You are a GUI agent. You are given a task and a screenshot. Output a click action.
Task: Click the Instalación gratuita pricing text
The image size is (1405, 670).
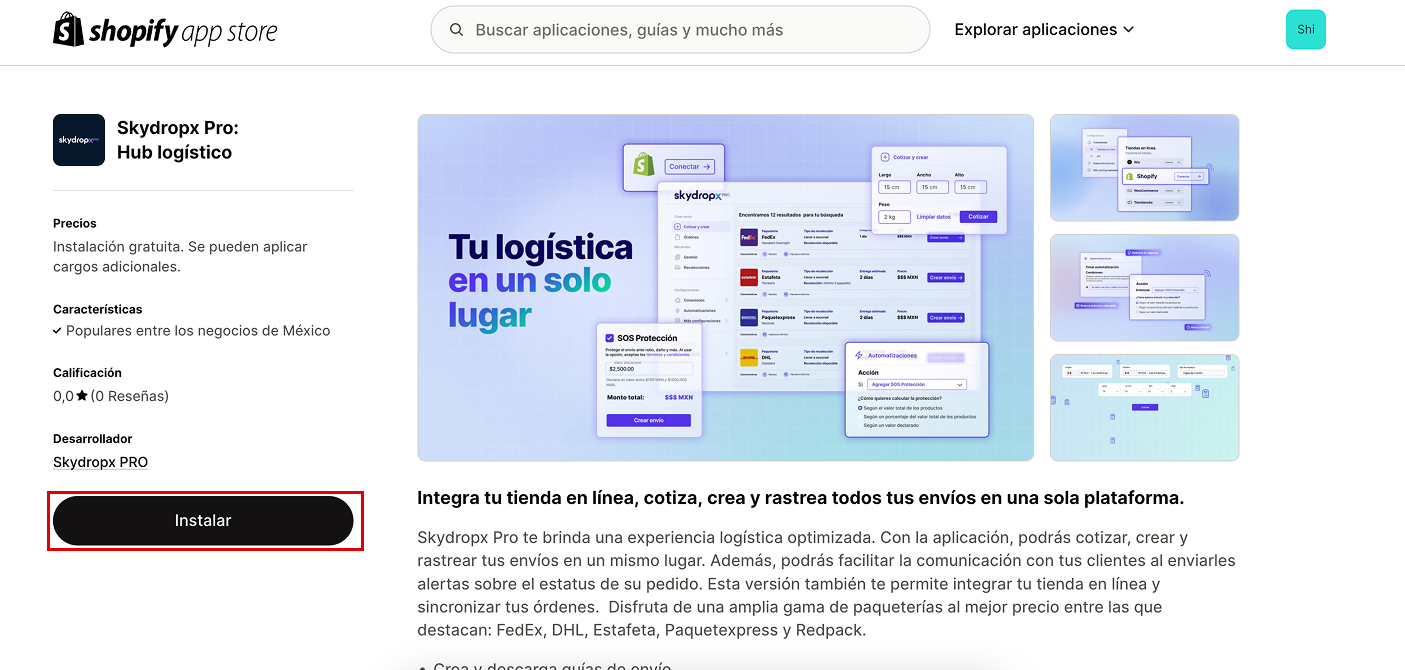click(x=180, y=257)
